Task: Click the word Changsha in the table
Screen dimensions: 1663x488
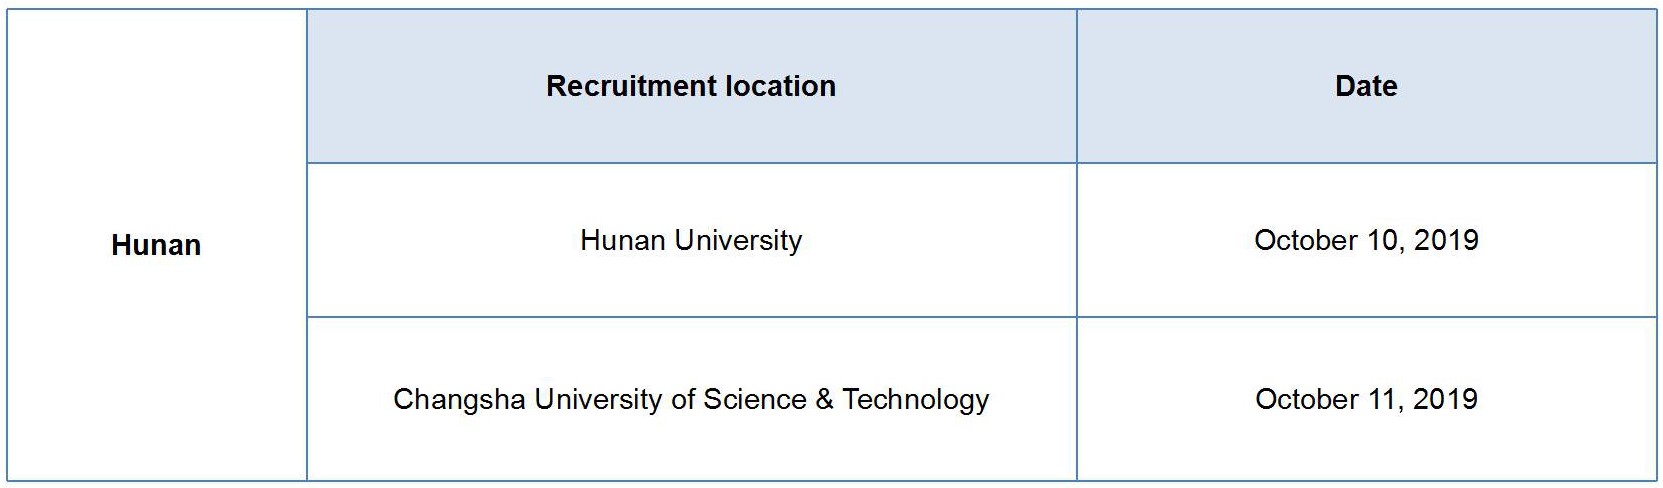Action: (x=459, y=399)
